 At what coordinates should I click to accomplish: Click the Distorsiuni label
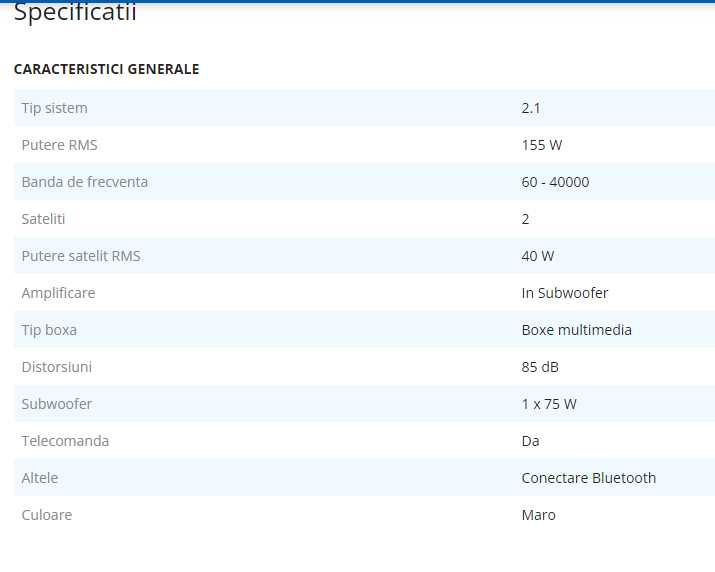point(57,367)
